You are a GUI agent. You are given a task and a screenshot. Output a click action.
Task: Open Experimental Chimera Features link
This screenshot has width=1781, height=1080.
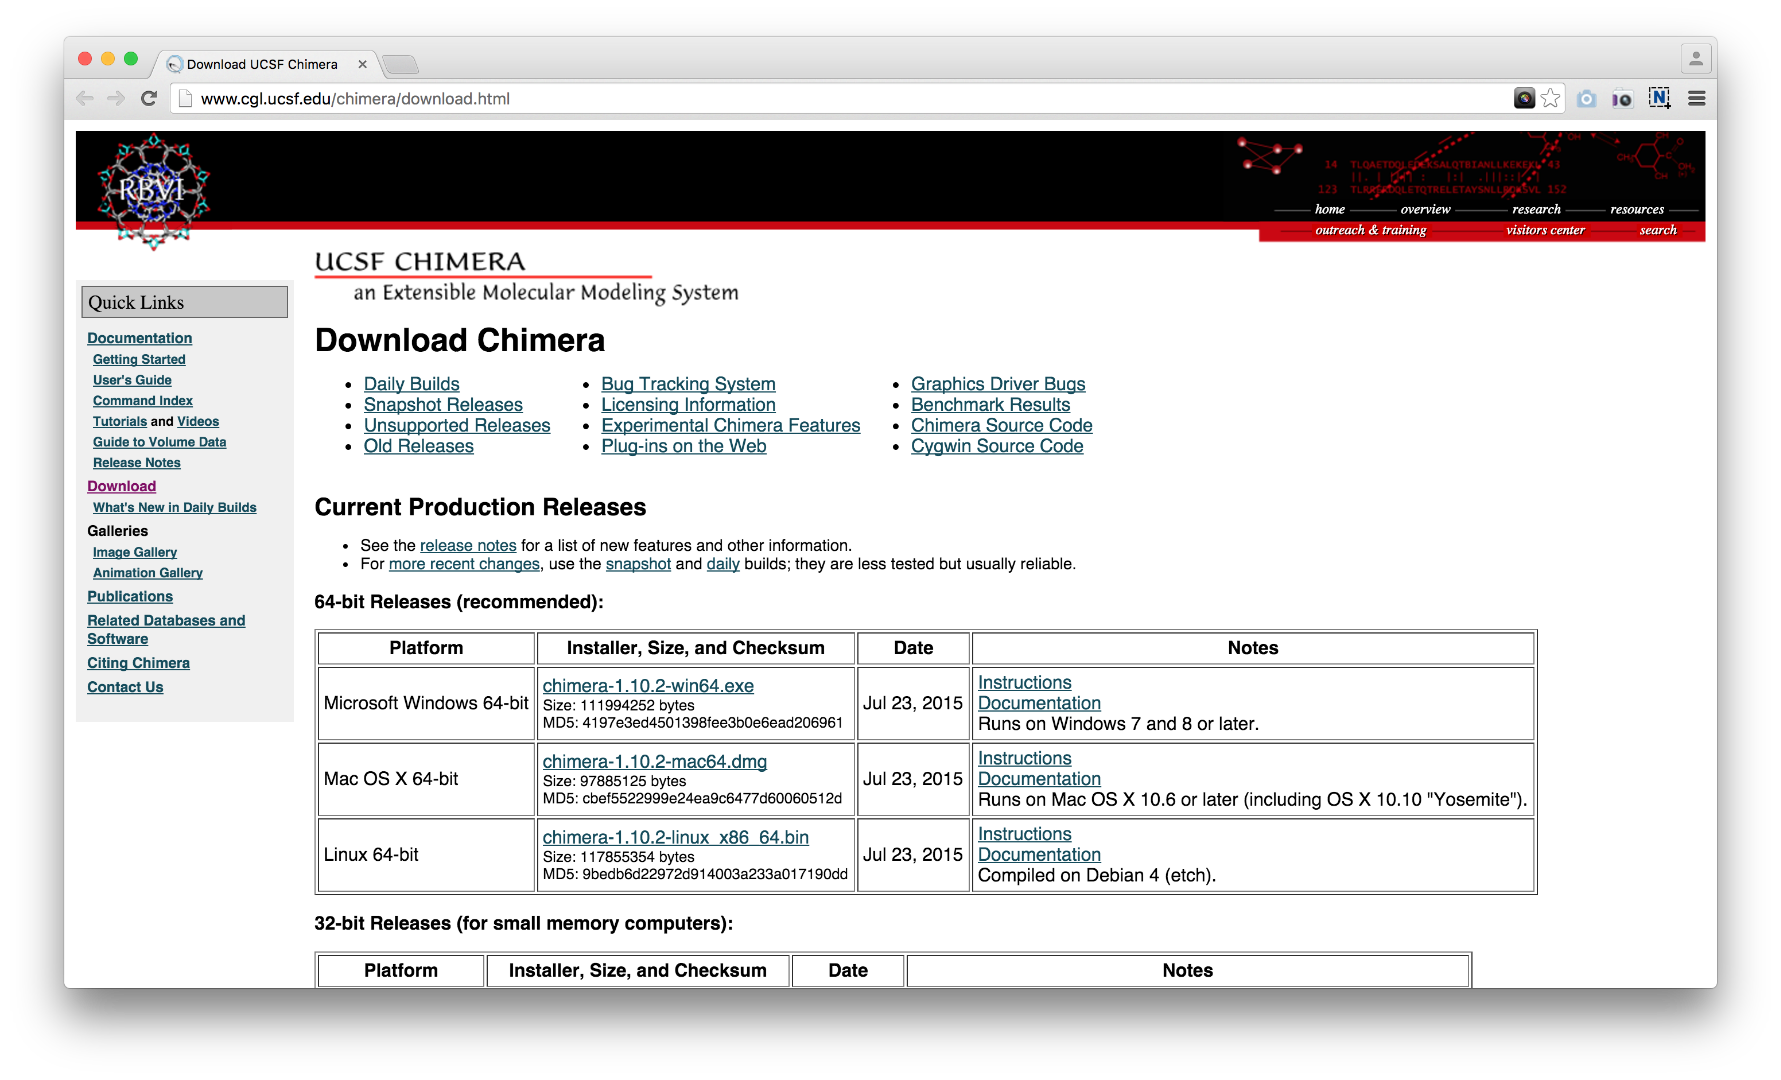(730, 425)
